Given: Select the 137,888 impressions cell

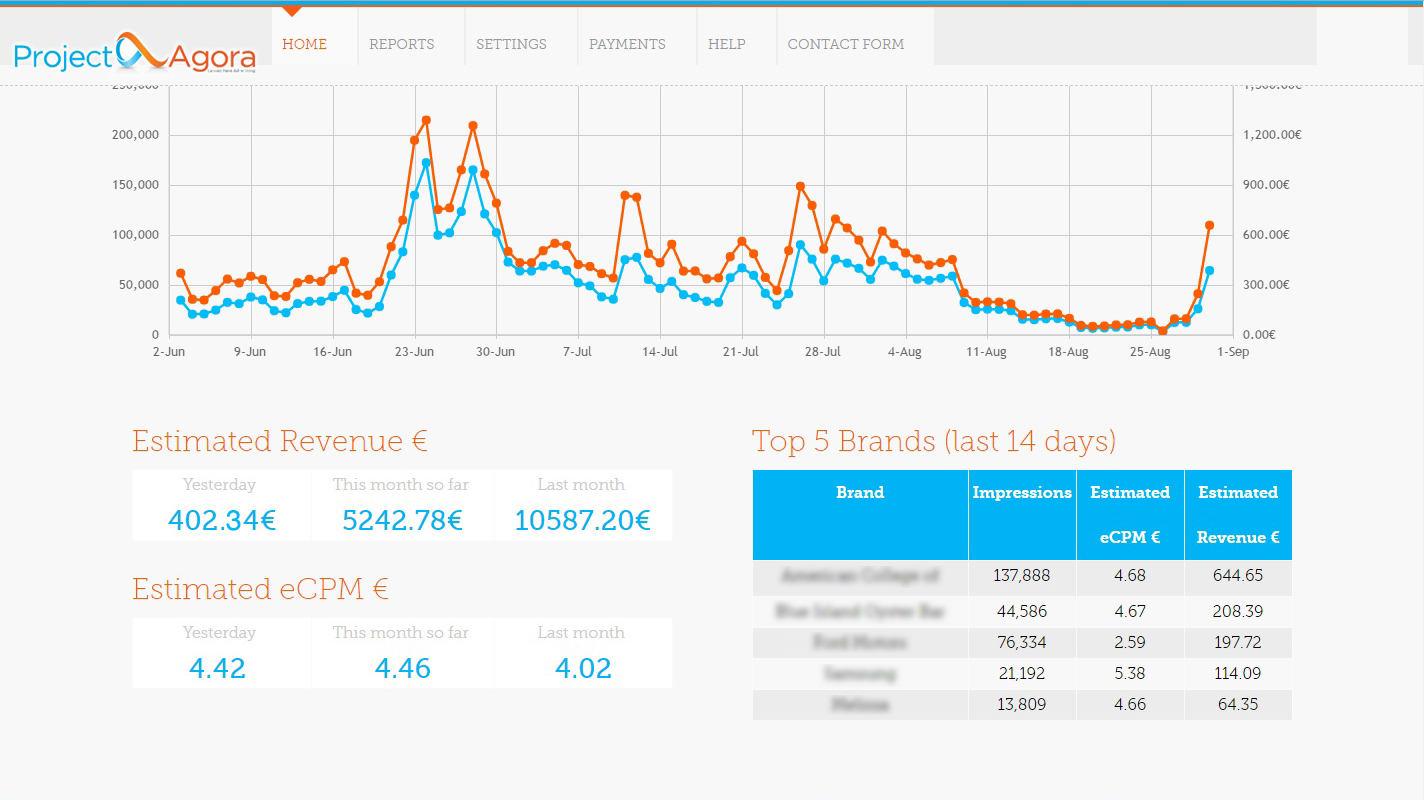Looking at the screenshot, I should coord(1021,576).
